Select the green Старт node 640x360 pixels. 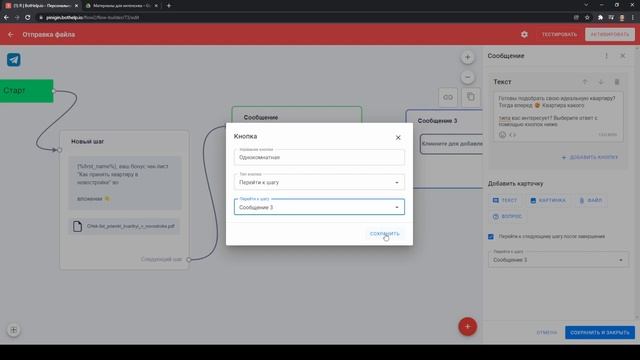point(27,91)
